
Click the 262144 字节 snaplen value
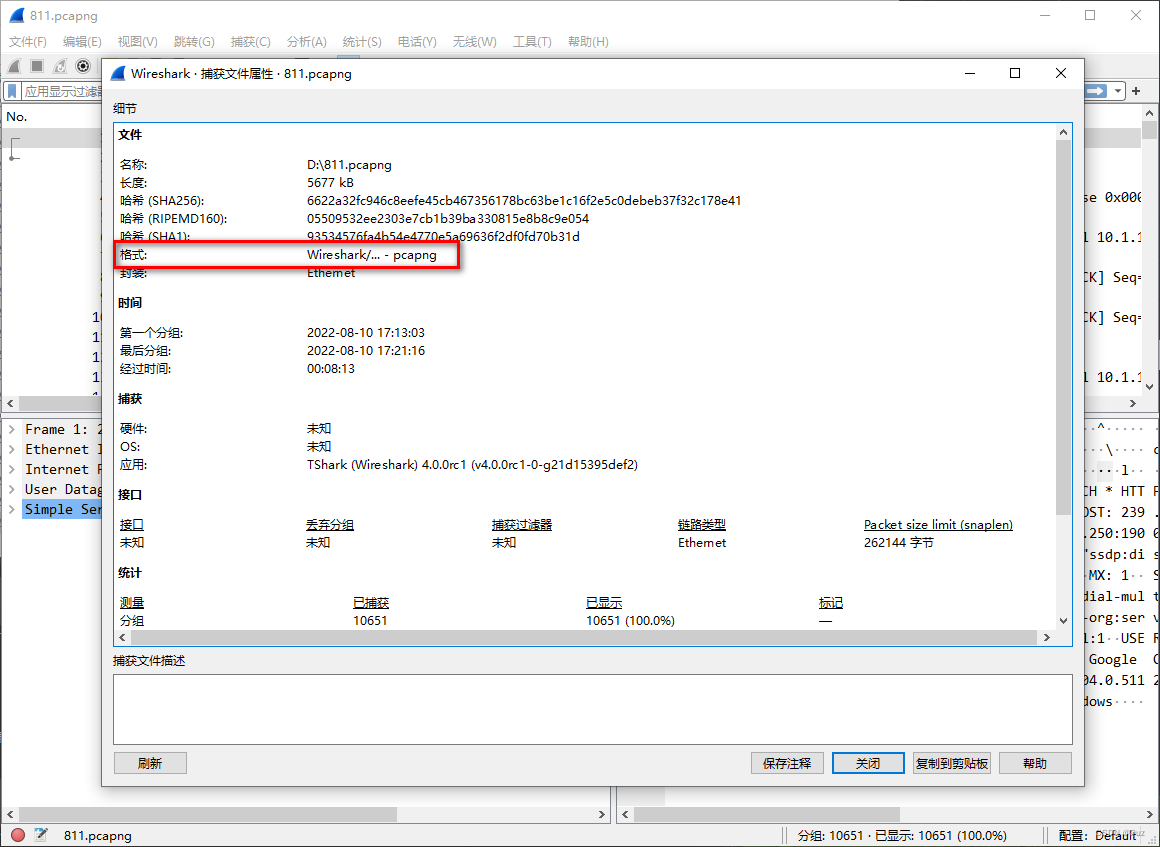(x=898, y=542)
